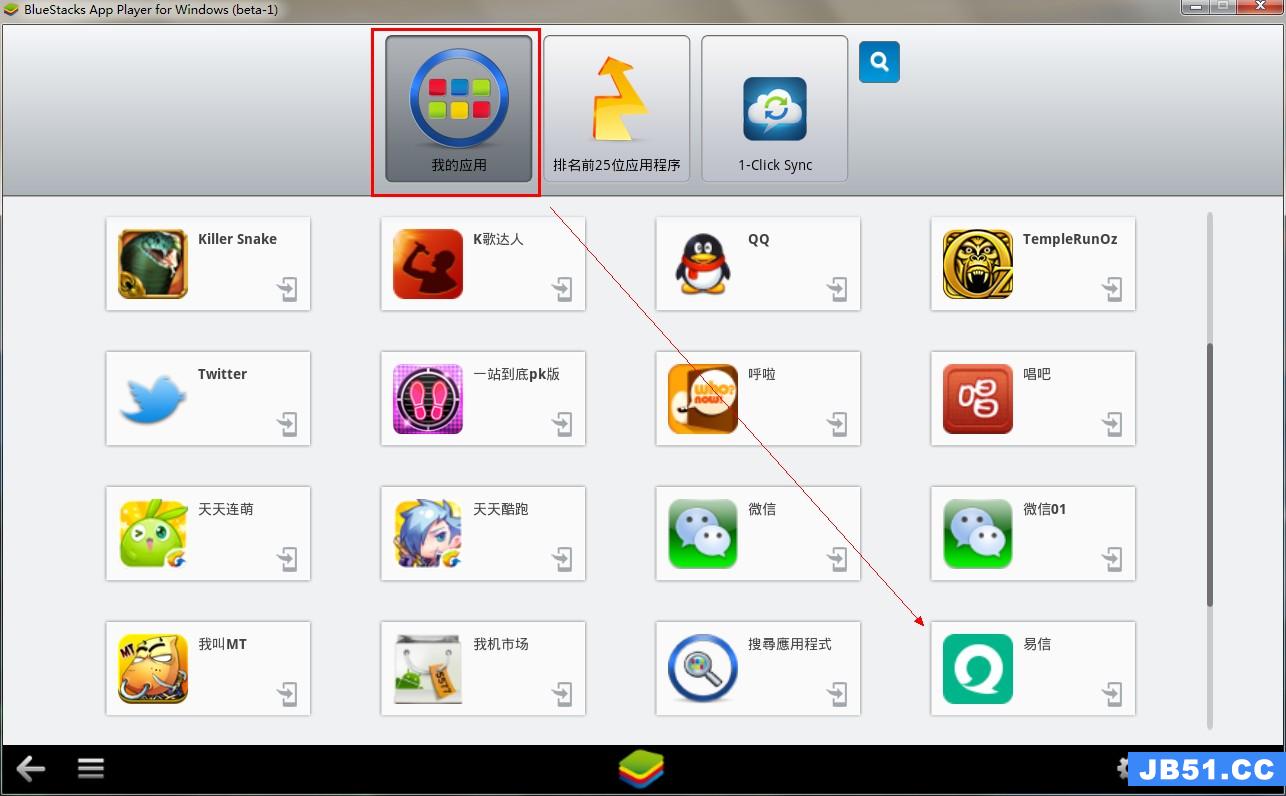This screenshot has width=1286, height=796.
Task: Launch the 易信 app icon
Action: (x=978, y=669)
